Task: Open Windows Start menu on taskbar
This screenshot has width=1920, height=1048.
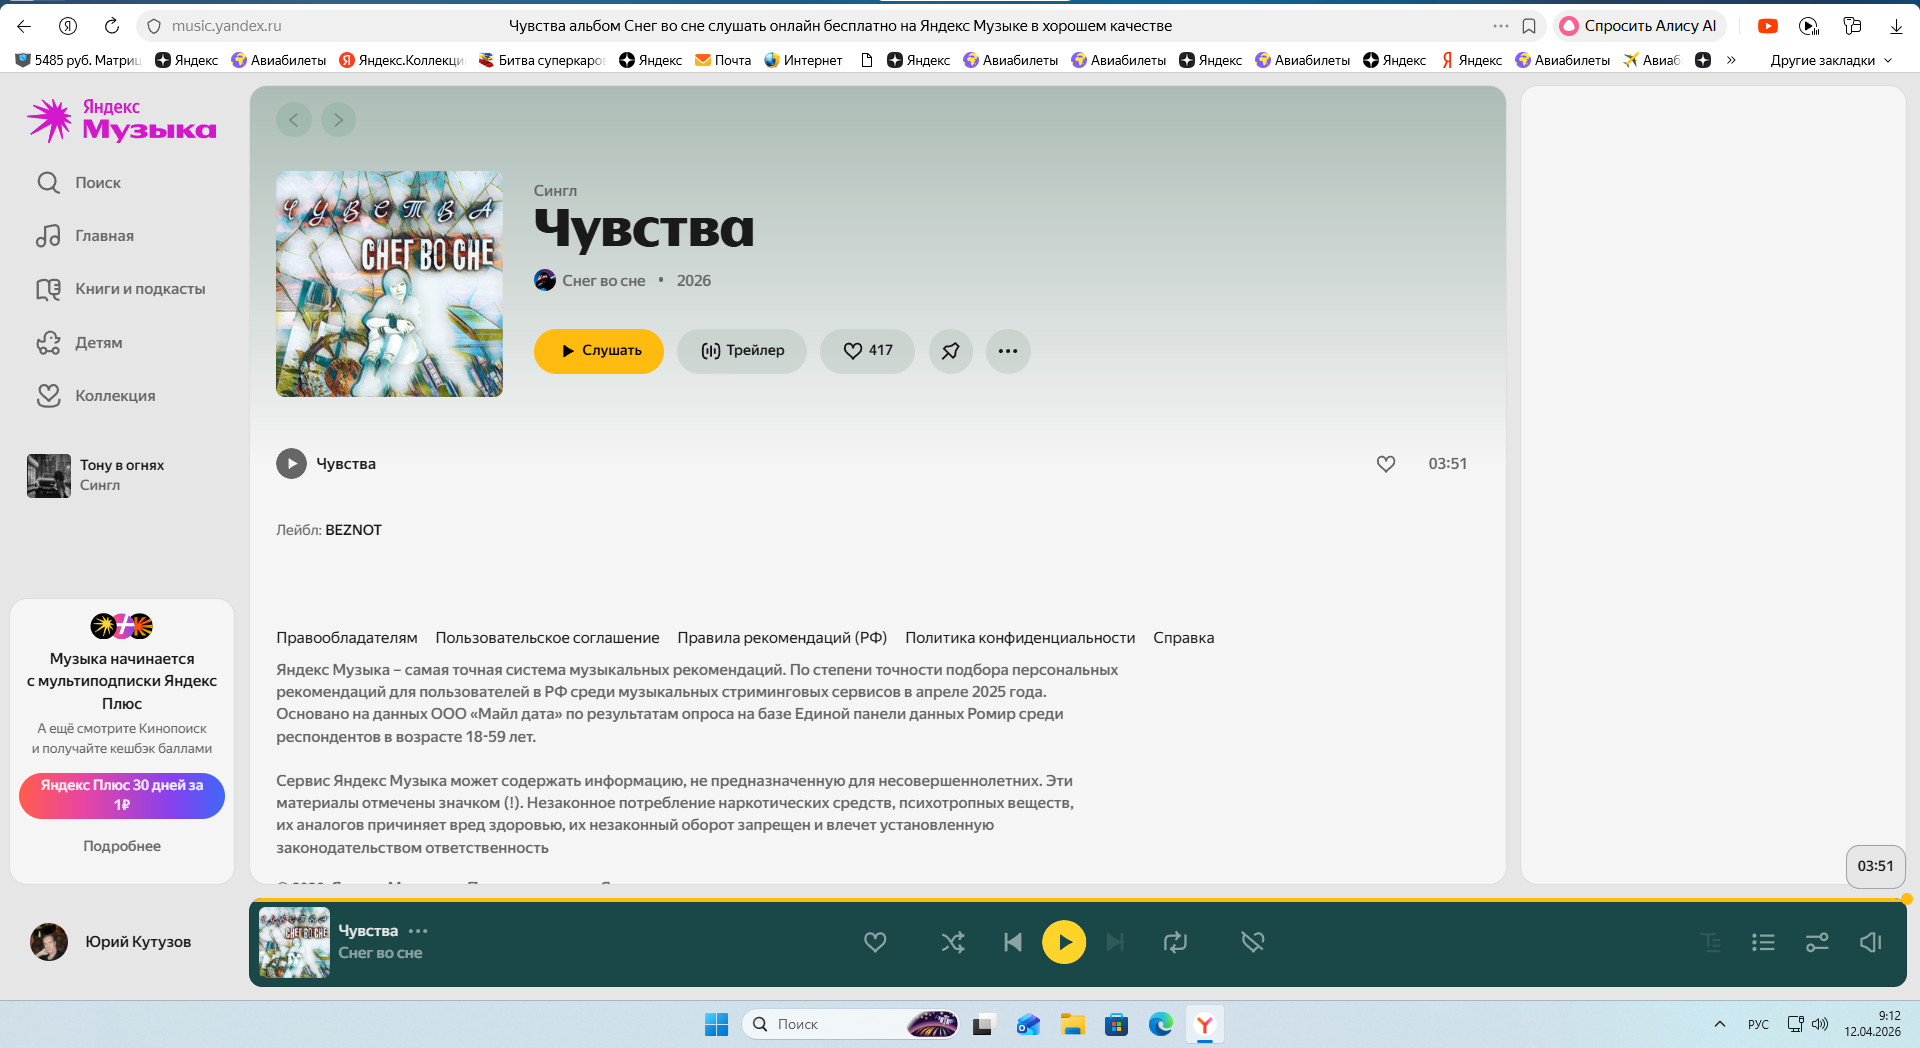Action: click(x=716, y=1024)
